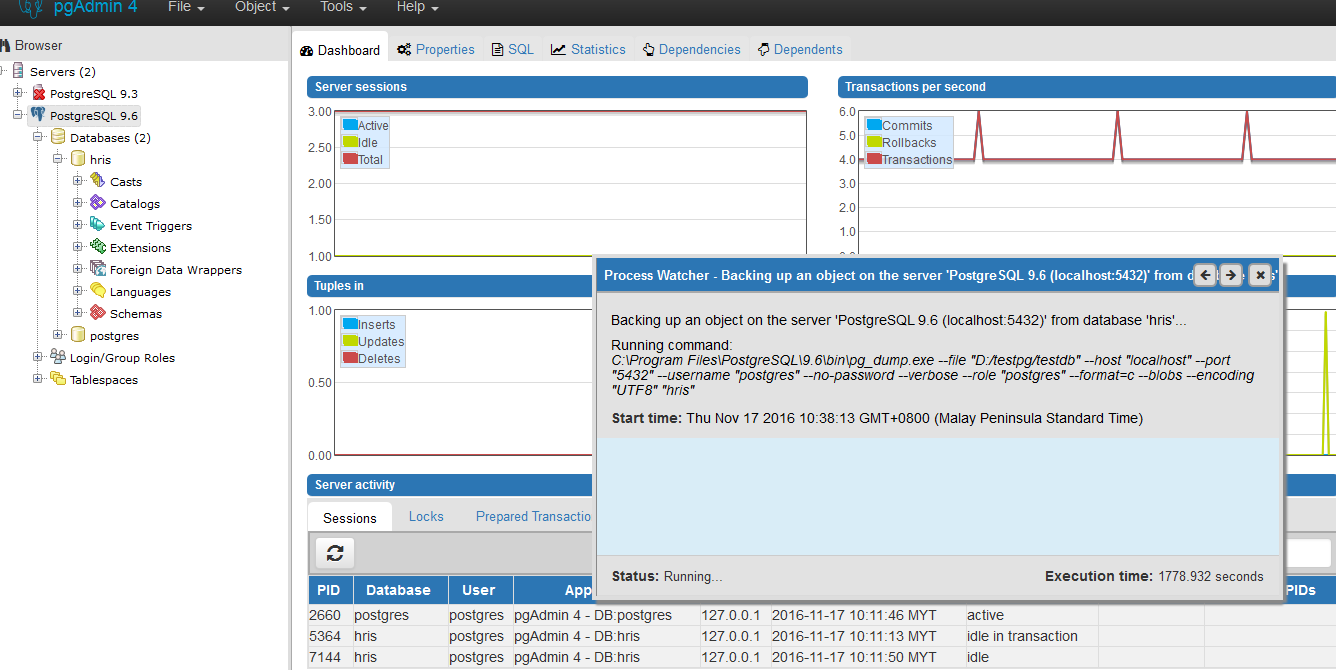Collapse the hris database node
The height and width of the screenshot is (670, 1336).
pyautogui.click(x=57, y=159)
